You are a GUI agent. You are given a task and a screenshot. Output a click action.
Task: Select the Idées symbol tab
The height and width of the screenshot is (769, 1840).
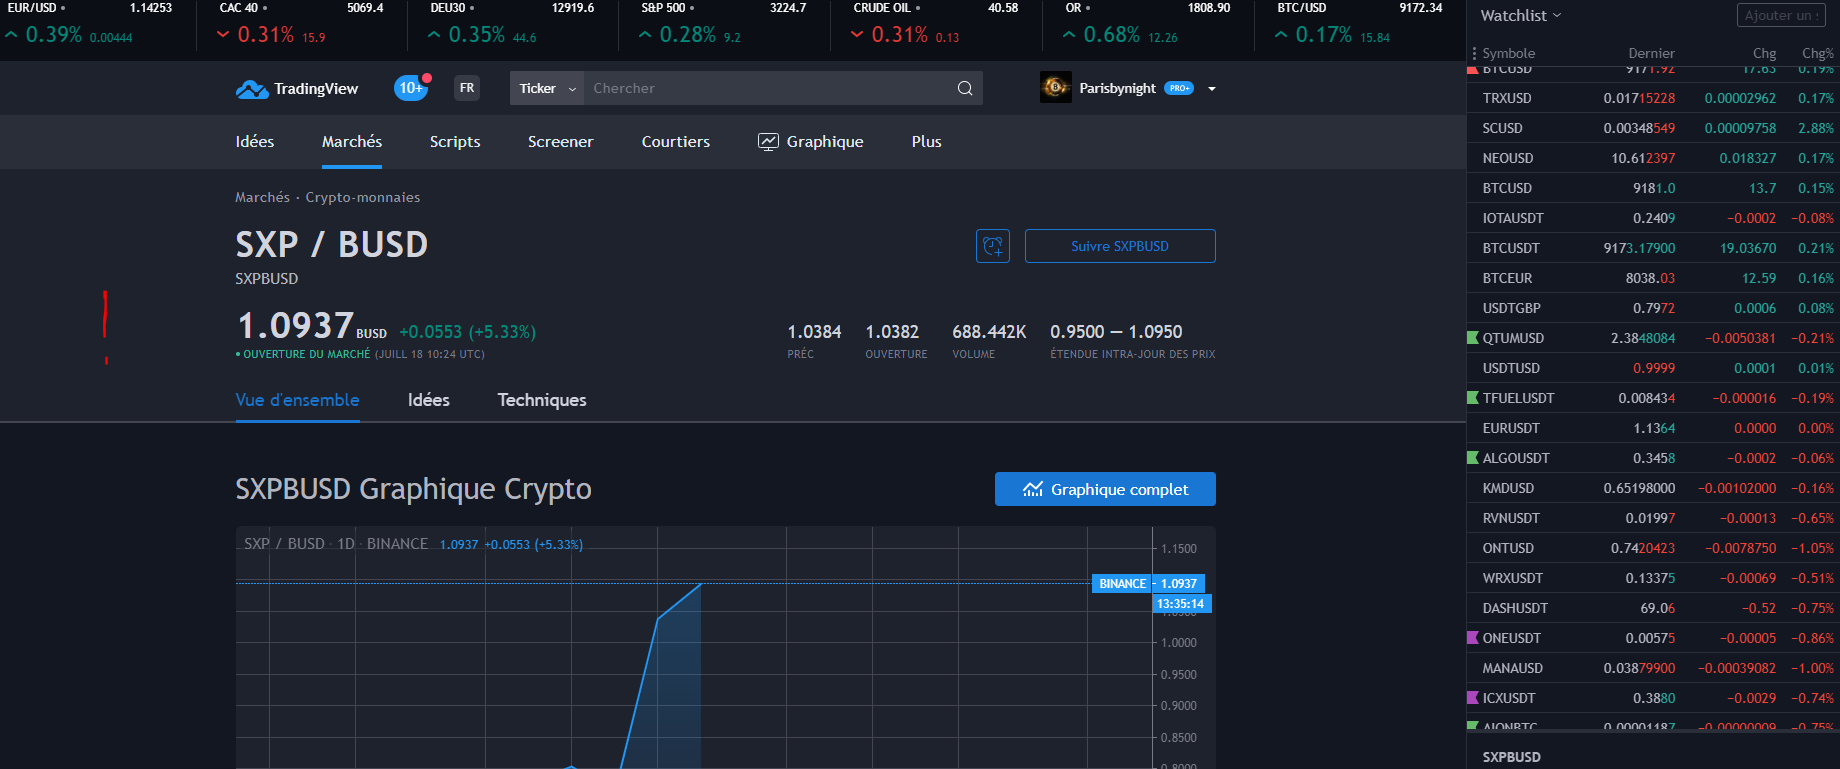point(429,400)
